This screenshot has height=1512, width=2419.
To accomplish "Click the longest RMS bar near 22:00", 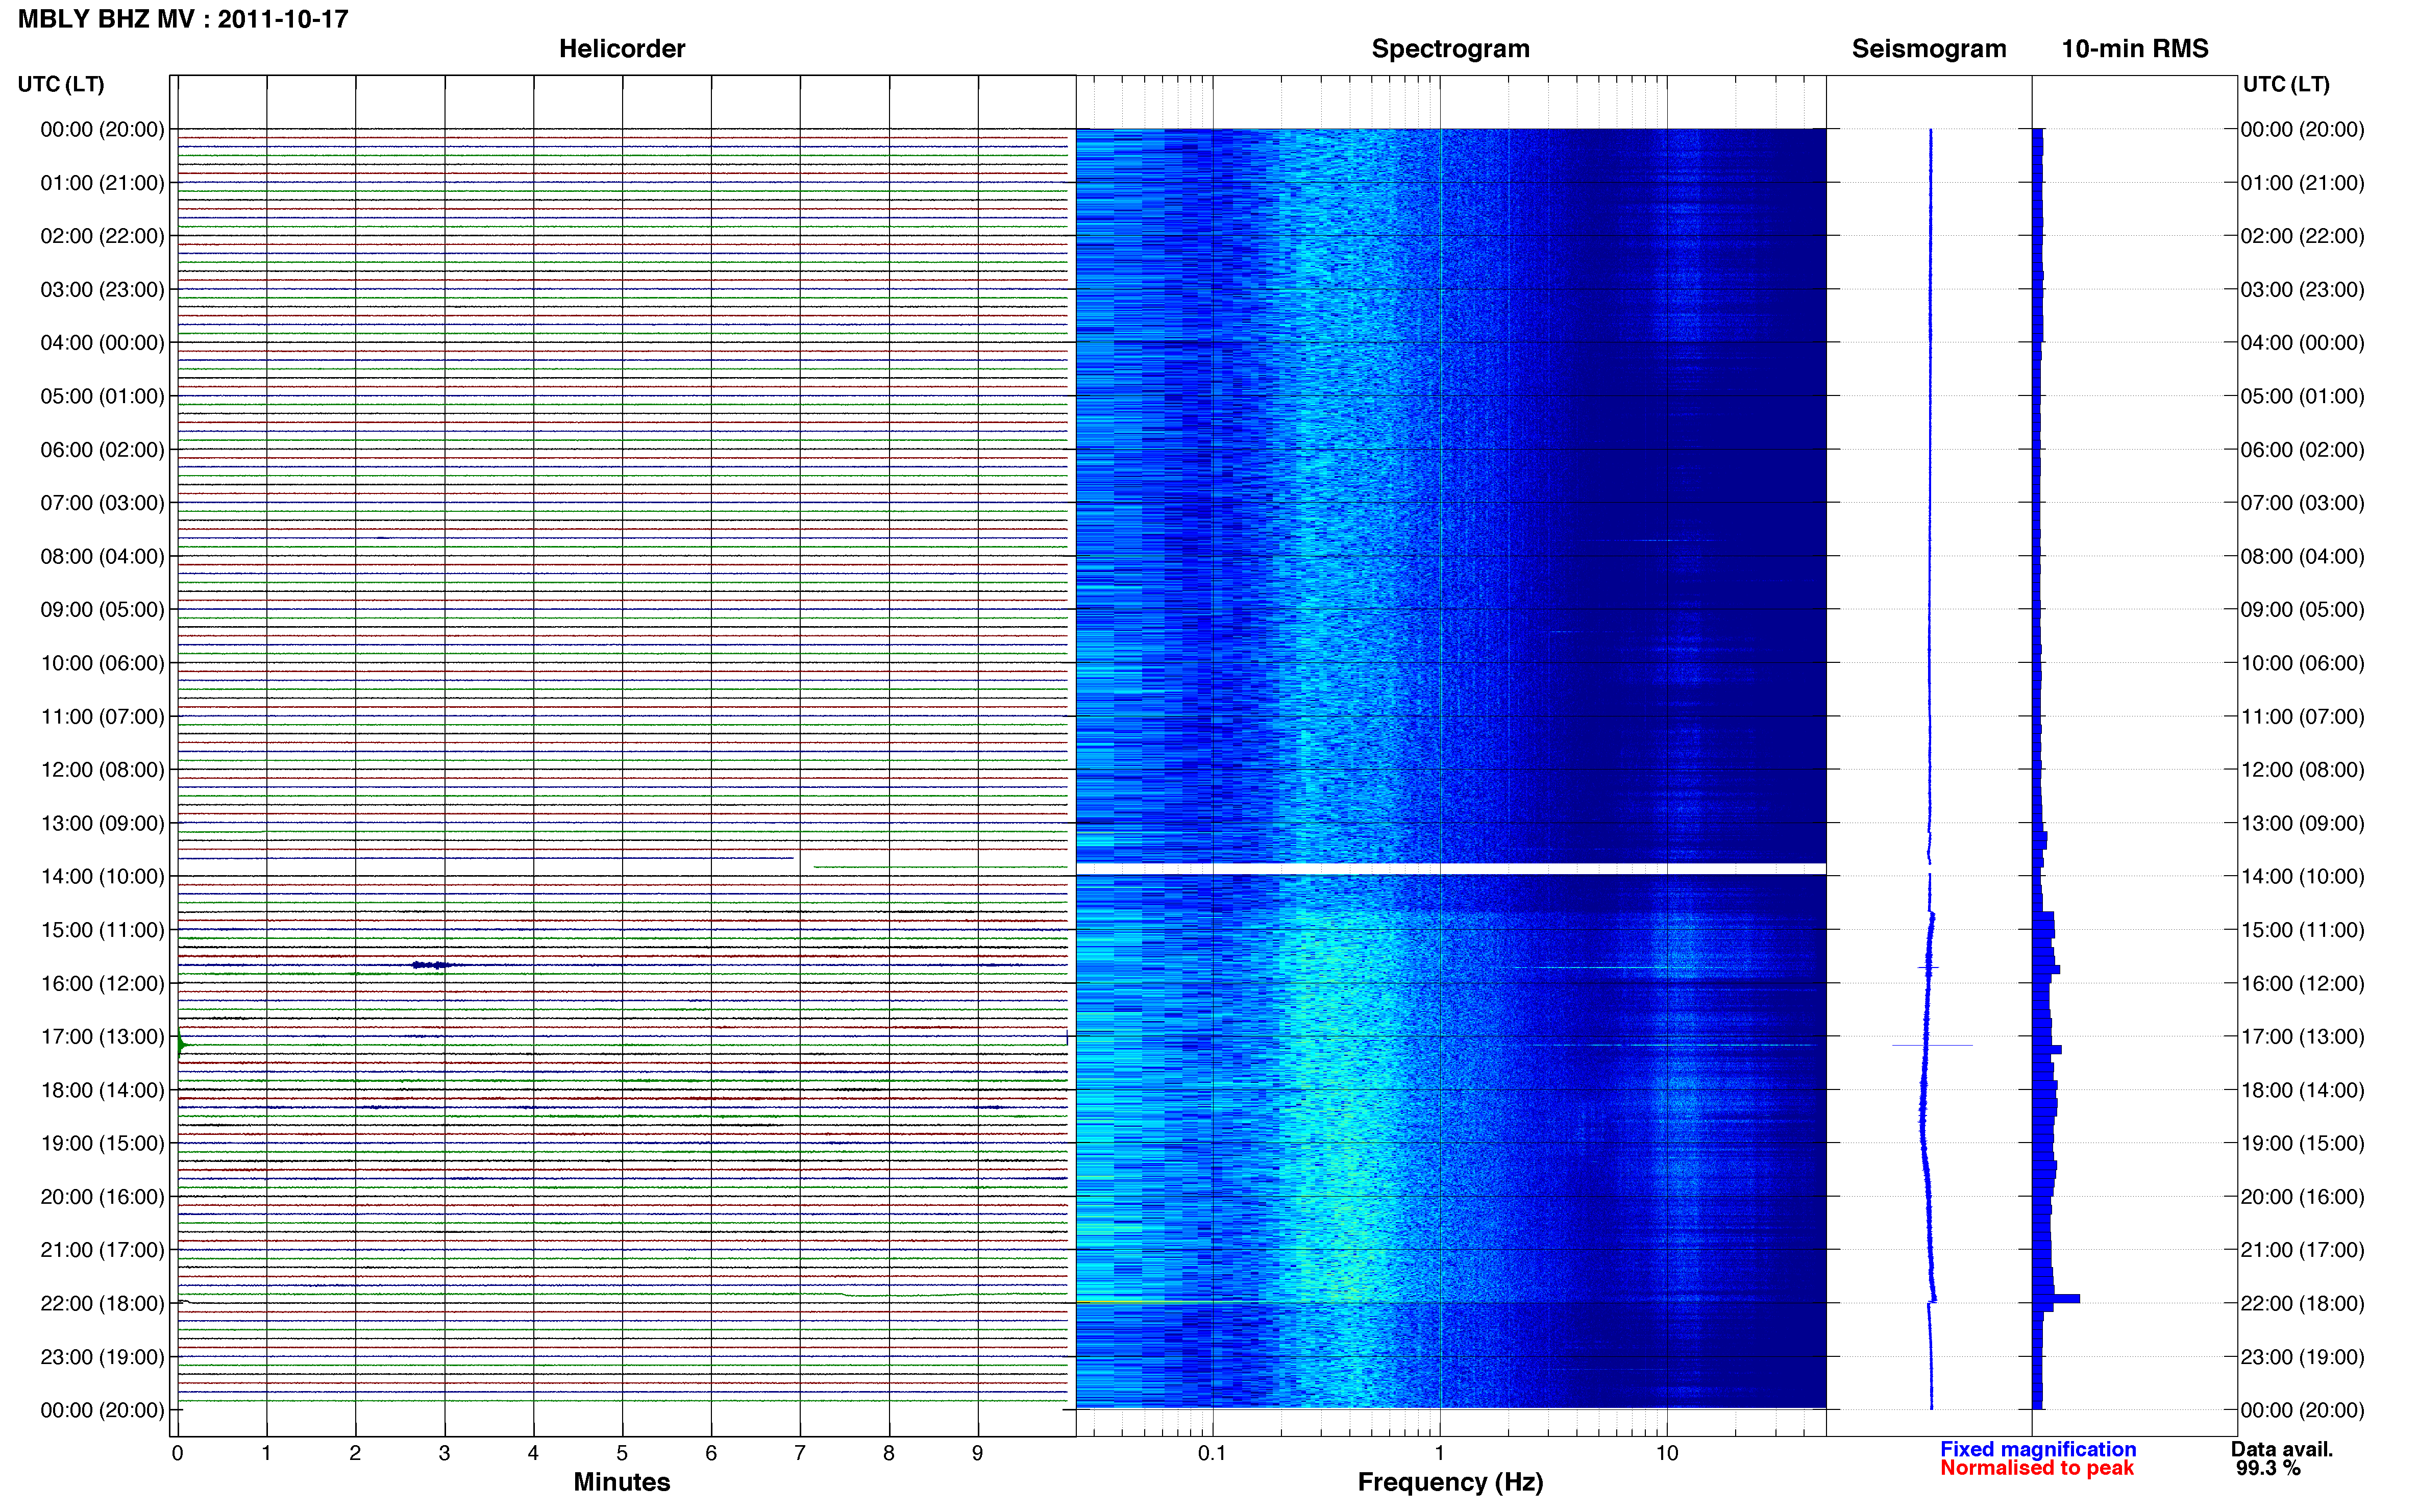I will pos(2056,1299).
